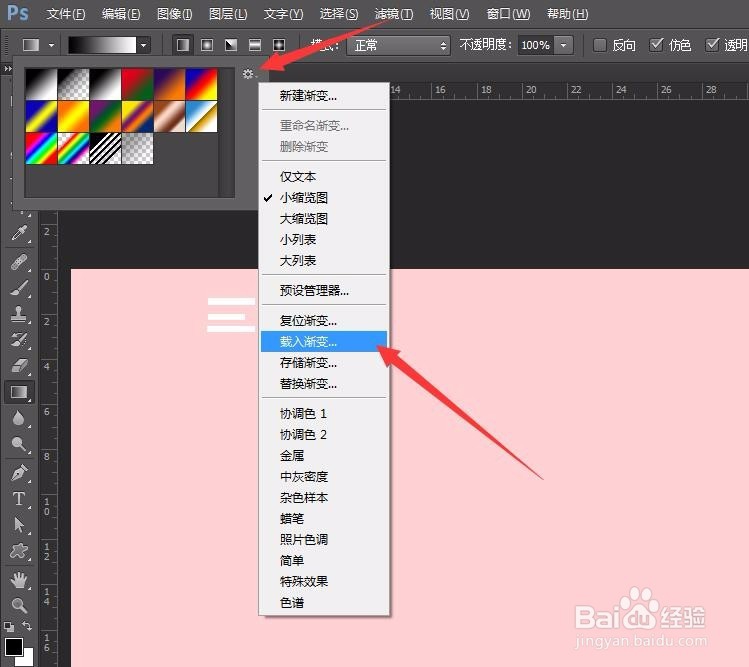Choose Angle Gradient style button
749x667 pixels.
click(x=231, y=45)
